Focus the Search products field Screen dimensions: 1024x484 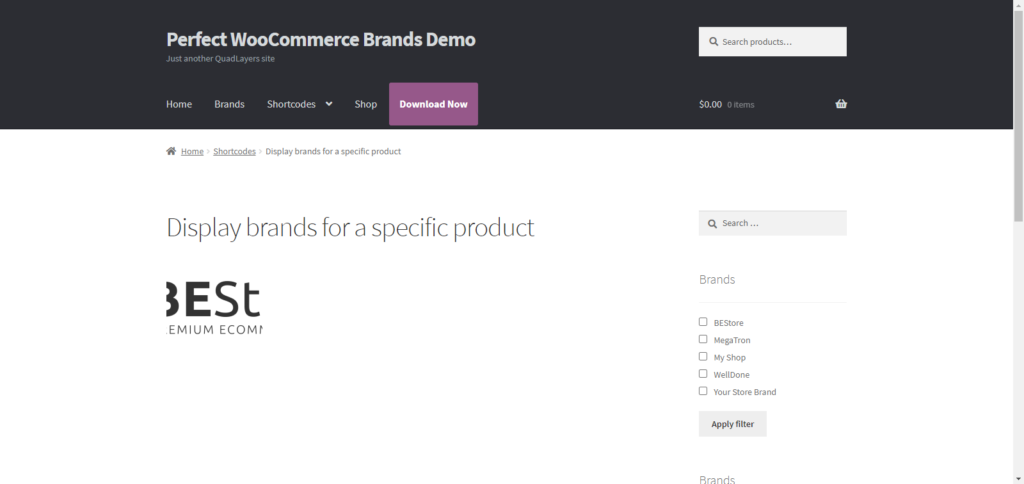[773, 42]
